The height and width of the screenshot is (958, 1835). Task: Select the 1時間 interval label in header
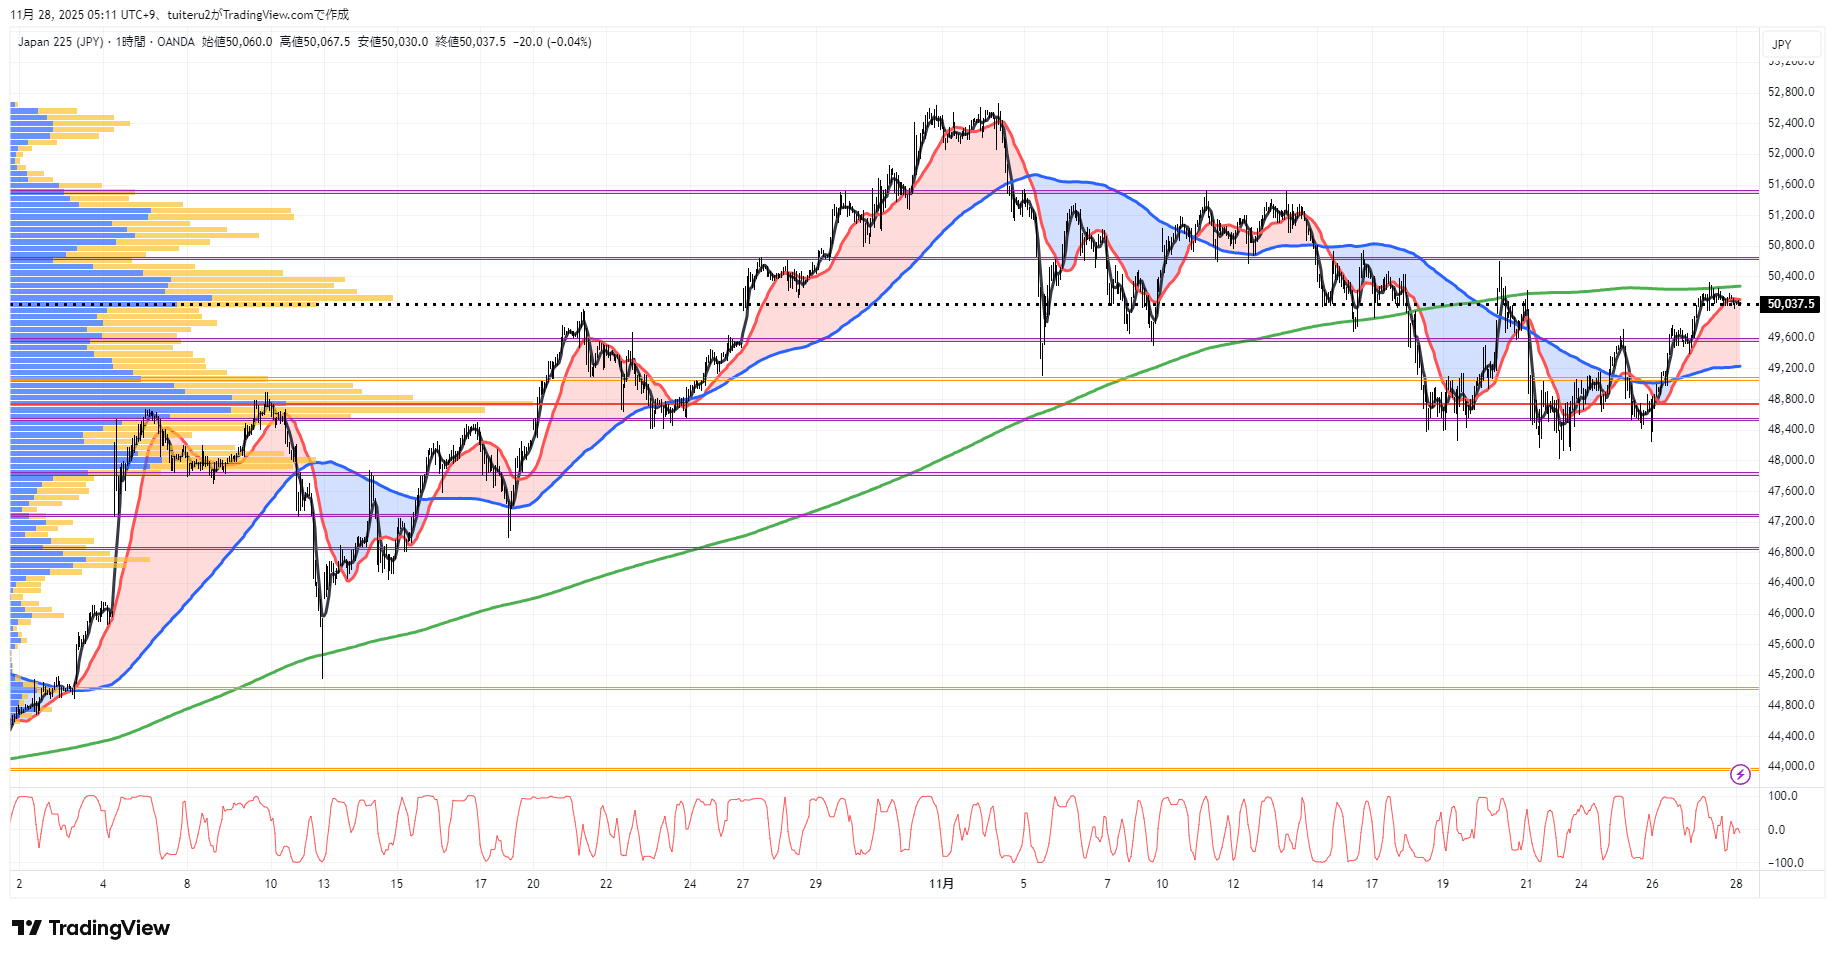pyautogui.click(x=130, y=42)
